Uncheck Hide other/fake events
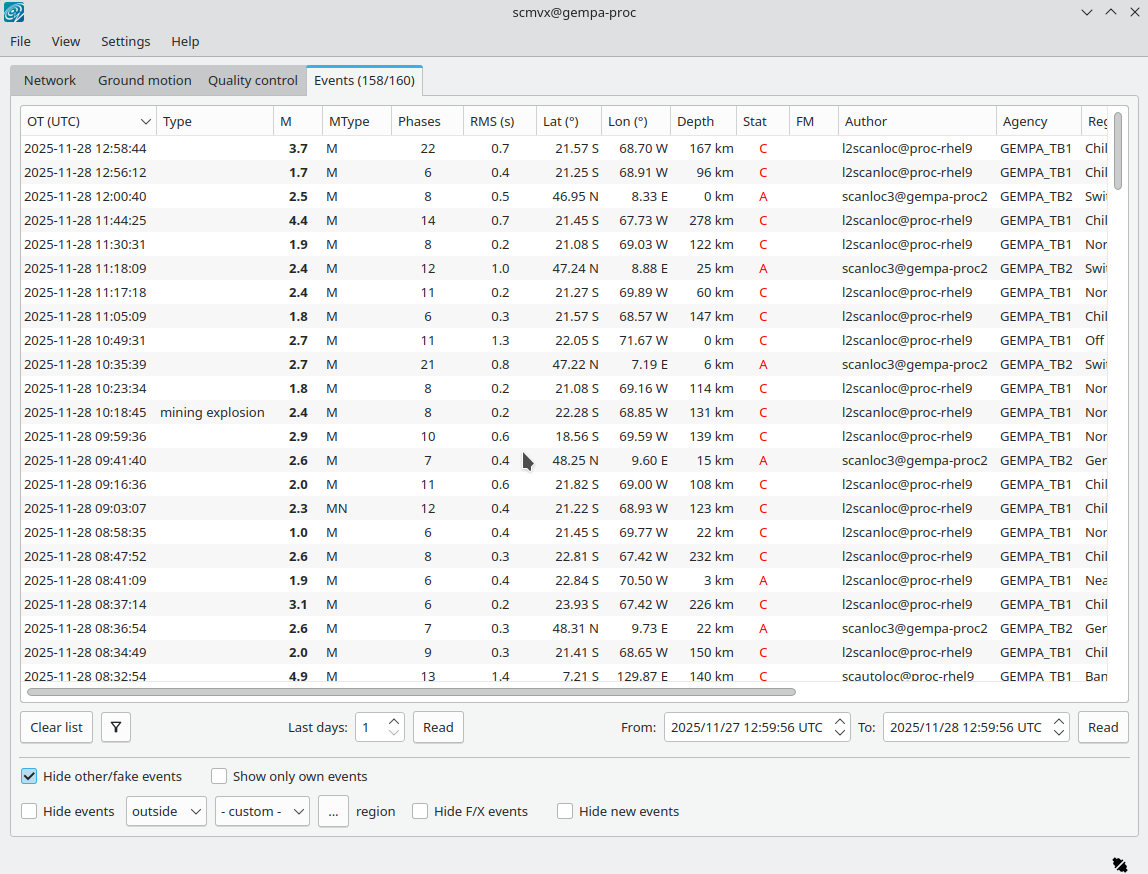 [x=29, y=776]
